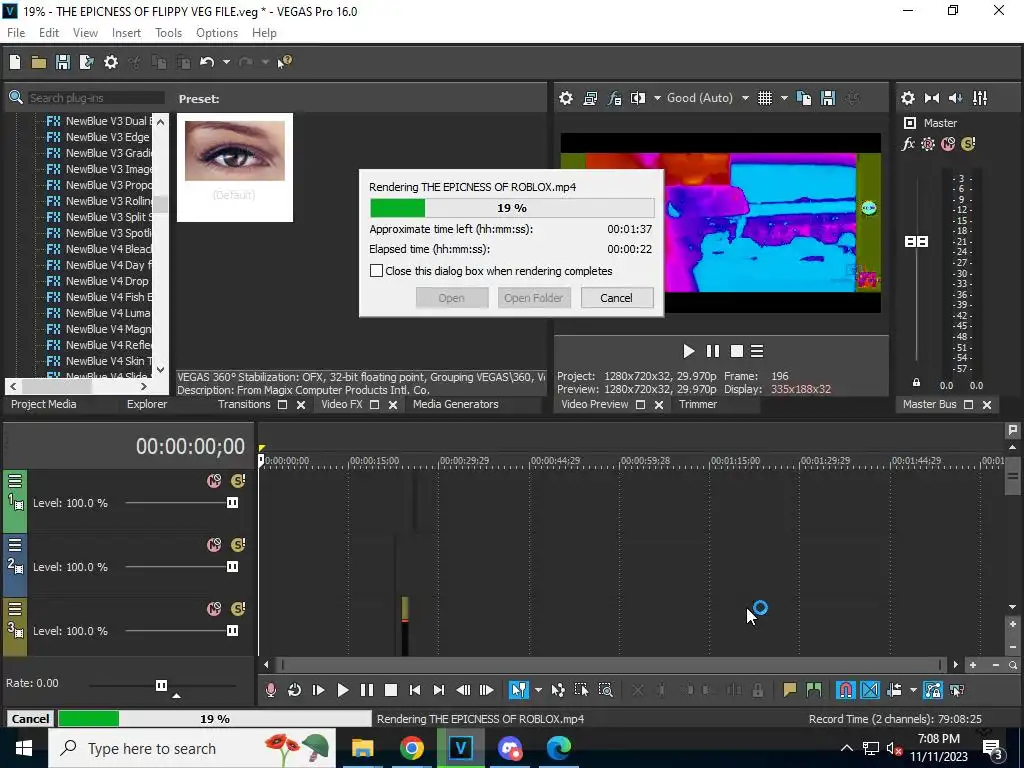Open Mixing Console sliders icon

[x=980, y=98]
